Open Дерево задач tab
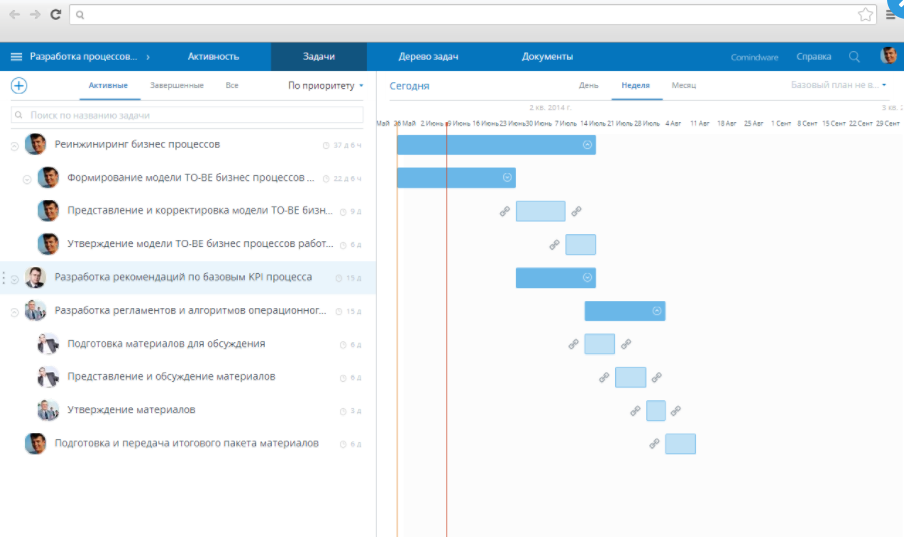This screenshot has height=537, width=904. click(428, 57)
